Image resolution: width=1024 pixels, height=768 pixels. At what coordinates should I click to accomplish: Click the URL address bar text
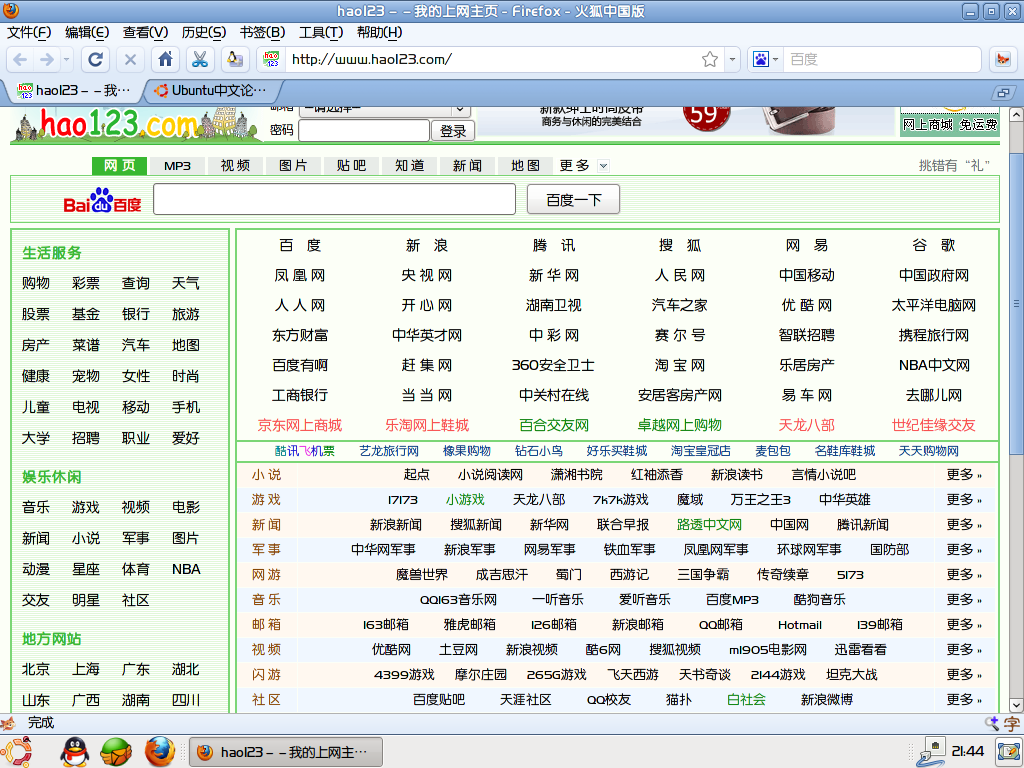(372, 59)
